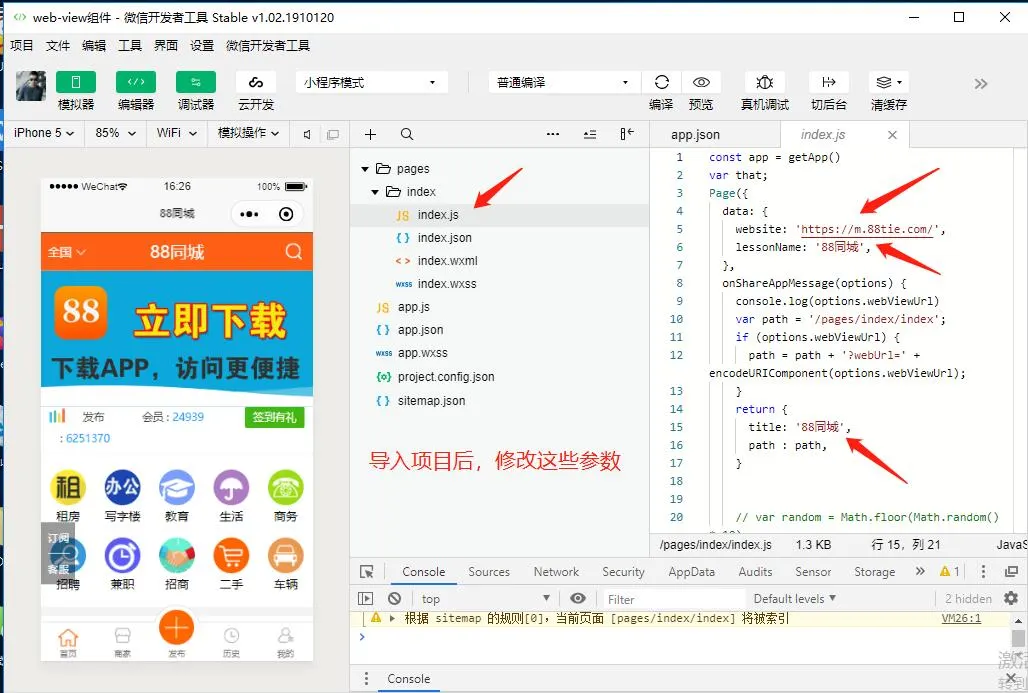Click the VM26:1 source link
The image size is (1028, 693).
(x=961, y=618)
